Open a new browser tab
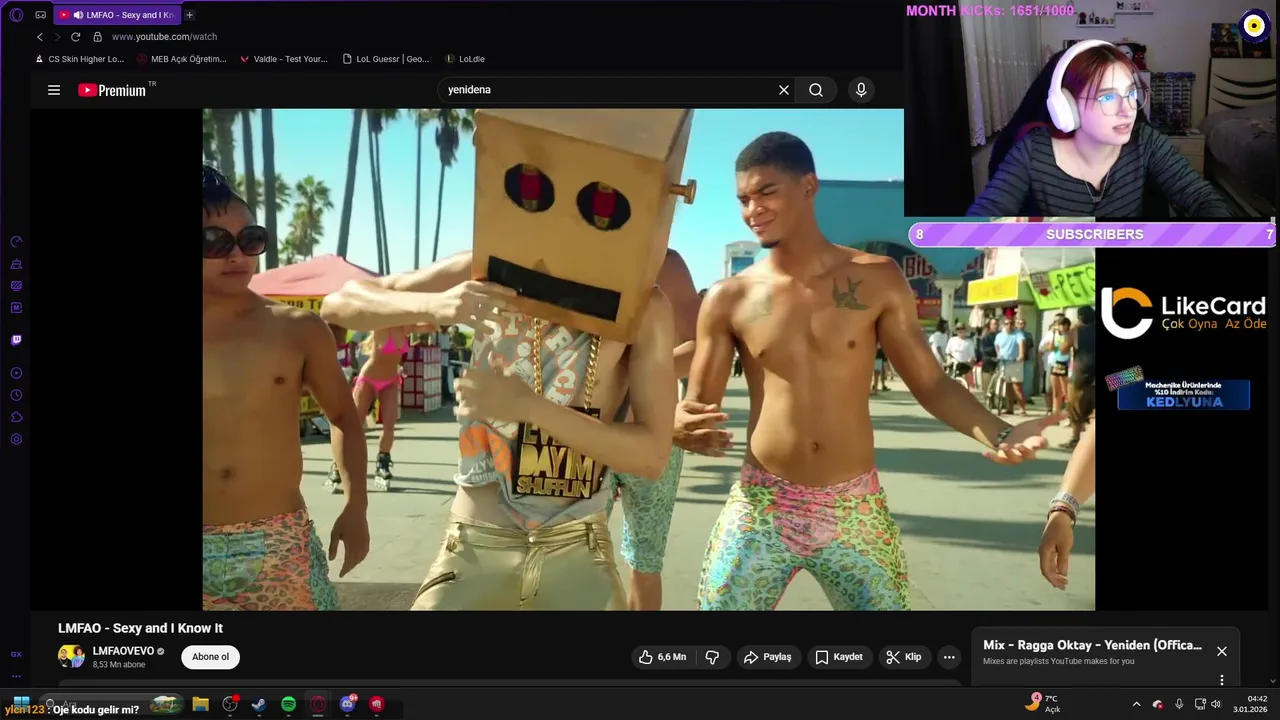 pyautogui.click(x=190, y=15)
